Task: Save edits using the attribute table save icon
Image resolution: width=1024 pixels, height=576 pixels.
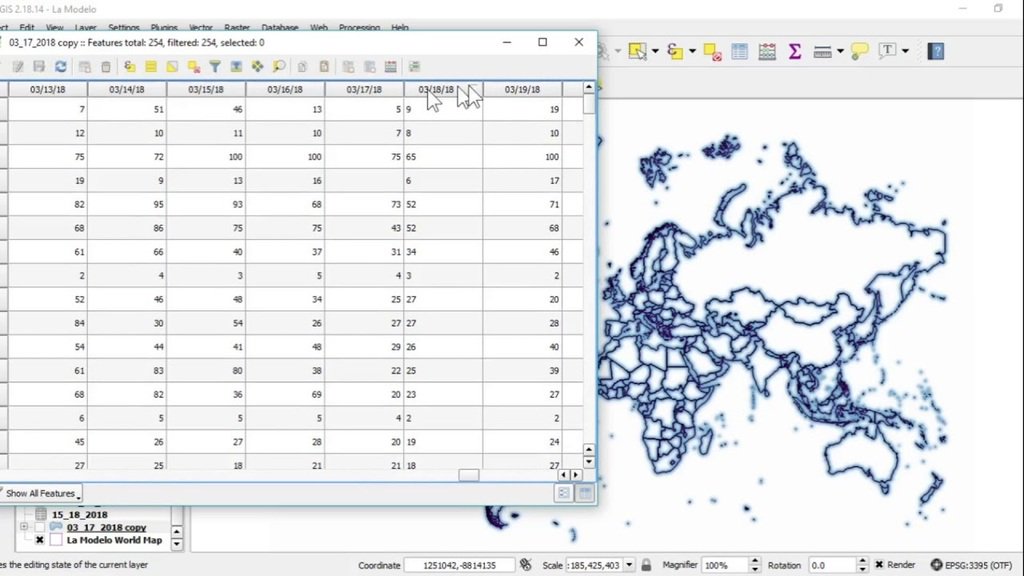Action: click(x=38, y=66)
